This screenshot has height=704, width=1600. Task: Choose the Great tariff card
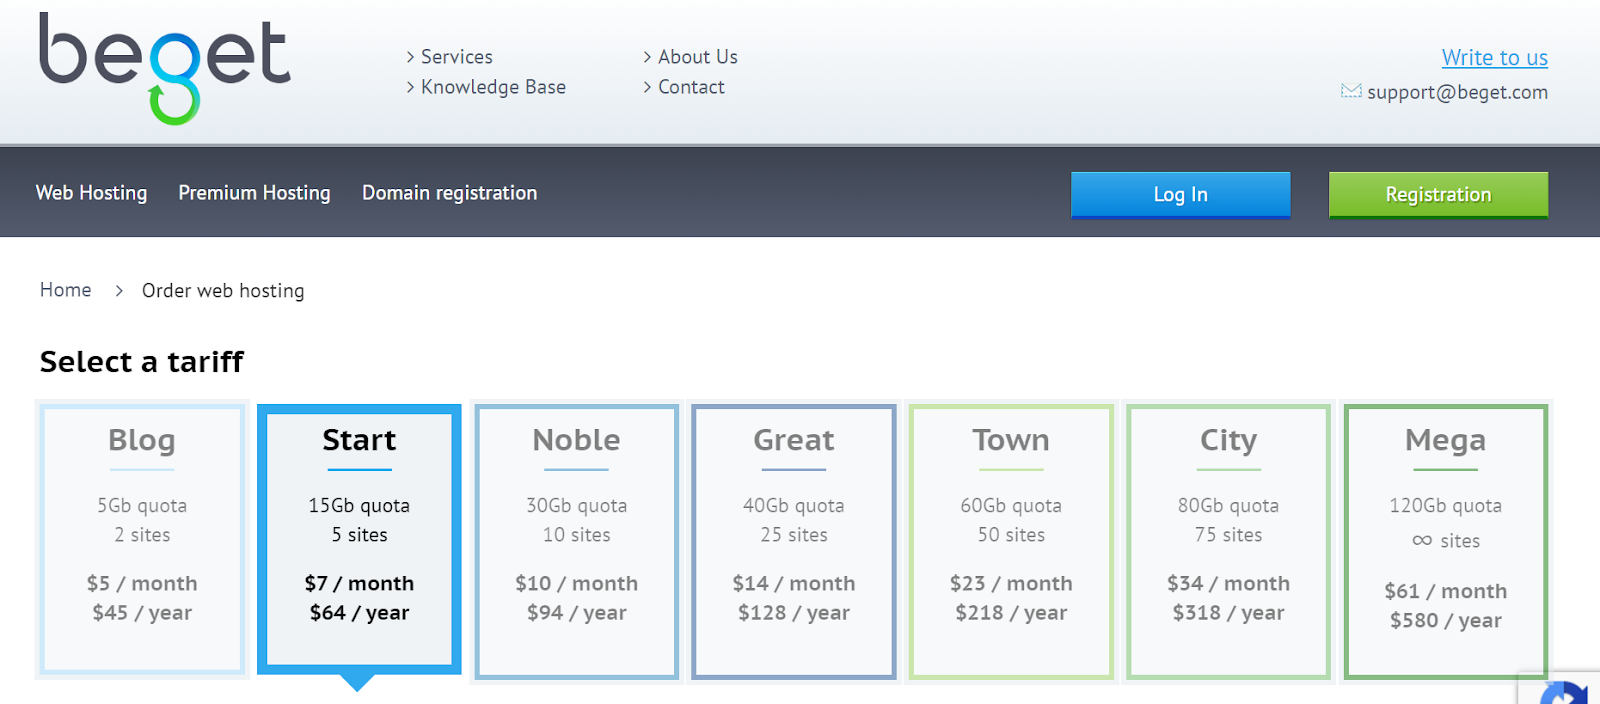[794, 541]
